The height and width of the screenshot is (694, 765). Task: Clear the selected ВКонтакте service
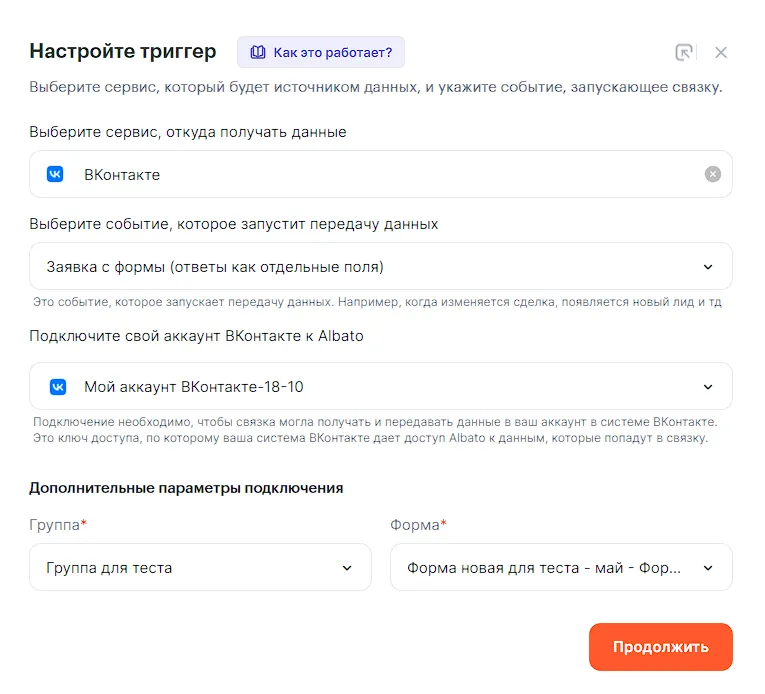tap(712, 174)
